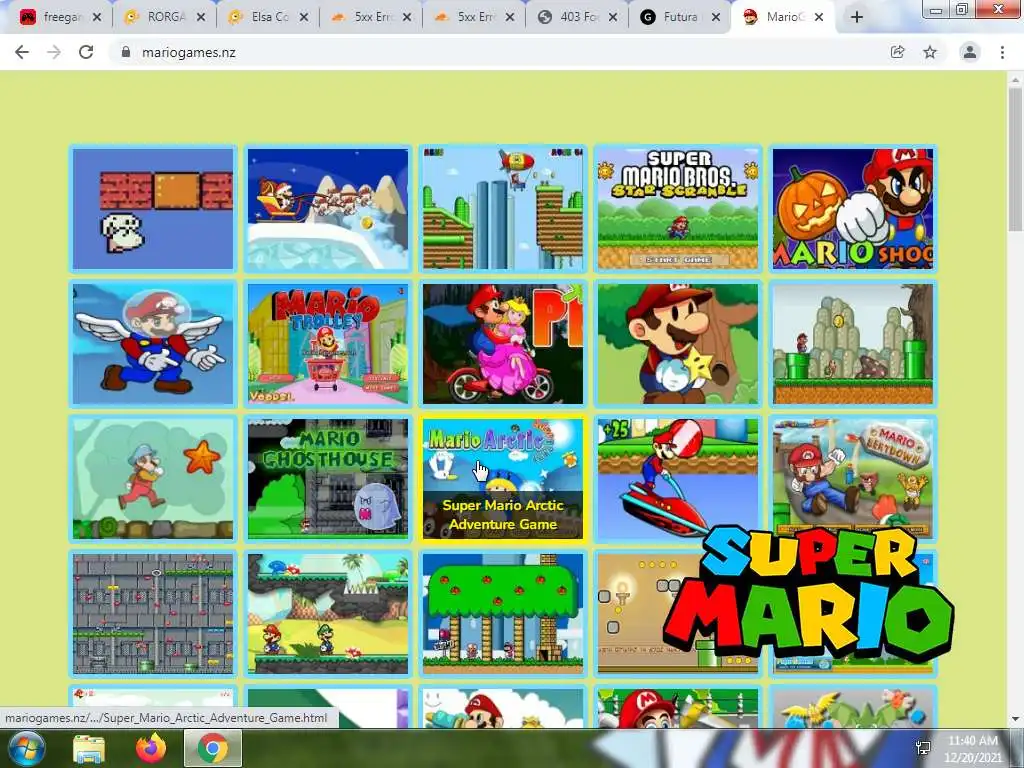Close the RORGA tab
The height and width of the screenshot is (768, 1024).
click(x=200, y=18)
